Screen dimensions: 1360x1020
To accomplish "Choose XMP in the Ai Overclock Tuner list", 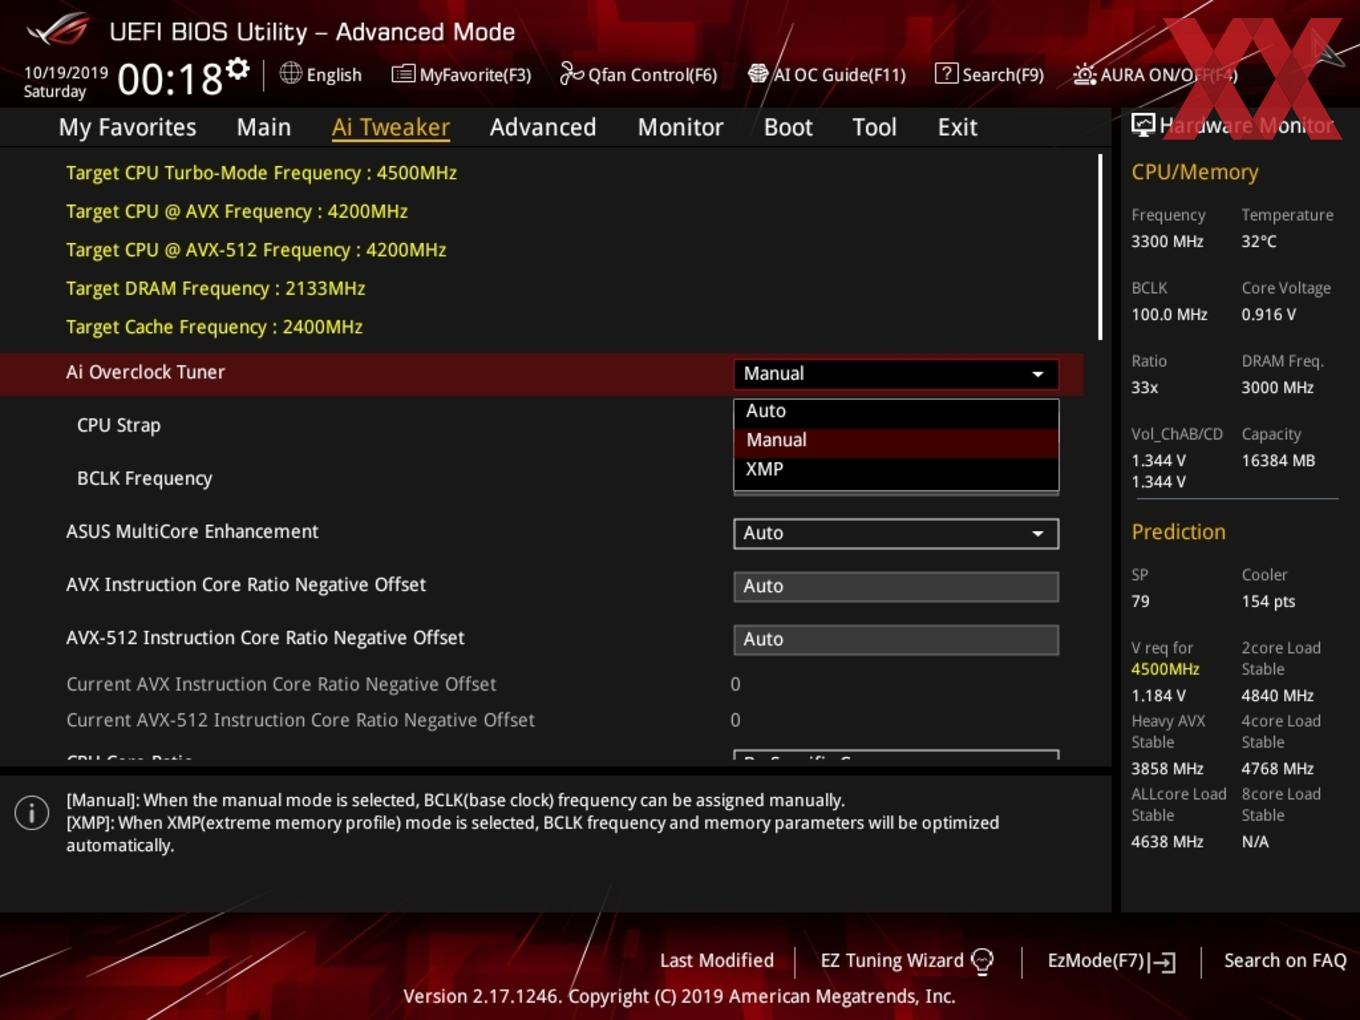I will 895,469.
